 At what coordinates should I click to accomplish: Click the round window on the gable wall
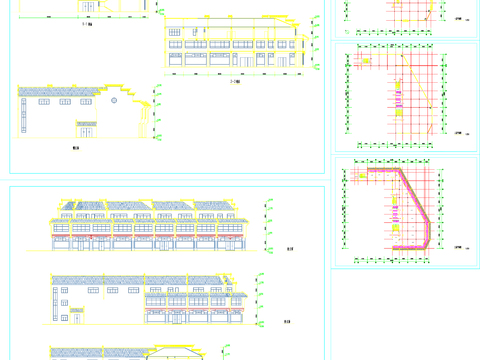coord(114,100)
